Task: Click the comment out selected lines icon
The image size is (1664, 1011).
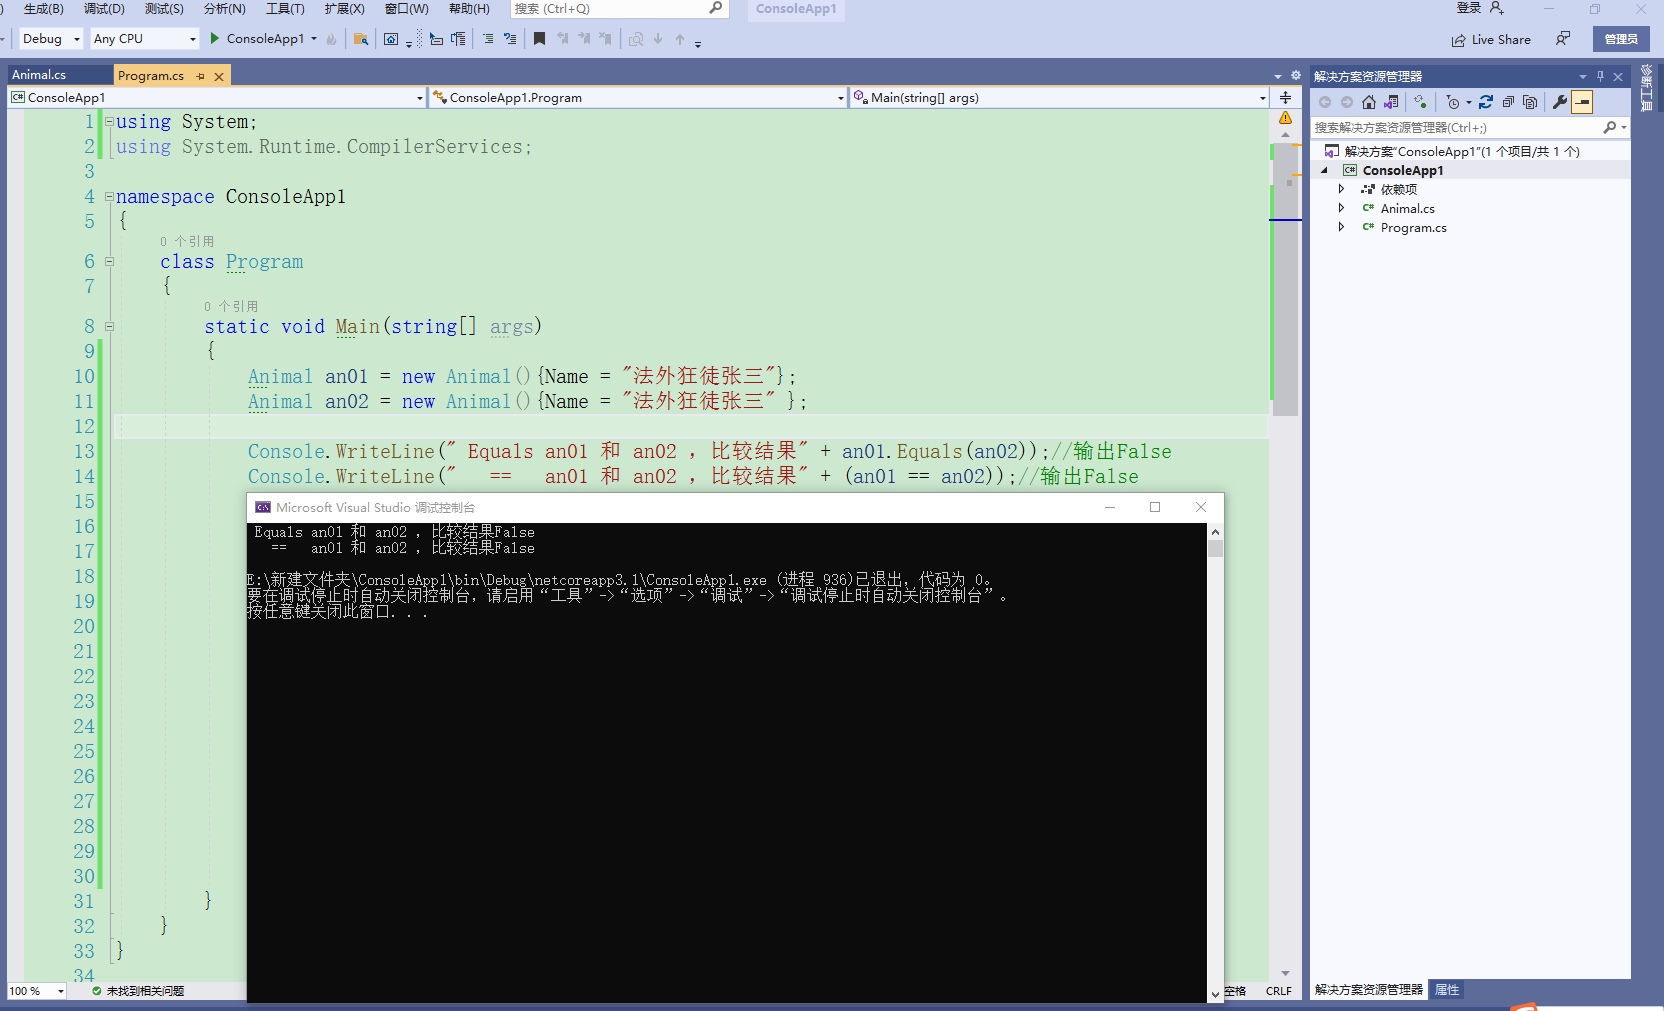Action: coord(488,38)
